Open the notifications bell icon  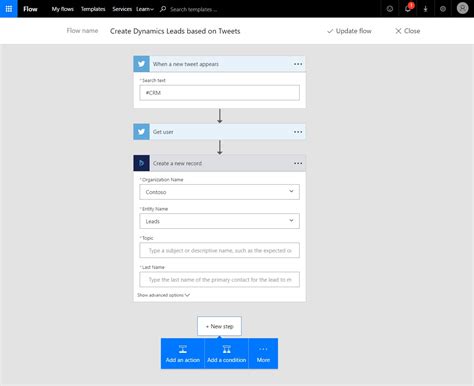[x=408, y=9]
